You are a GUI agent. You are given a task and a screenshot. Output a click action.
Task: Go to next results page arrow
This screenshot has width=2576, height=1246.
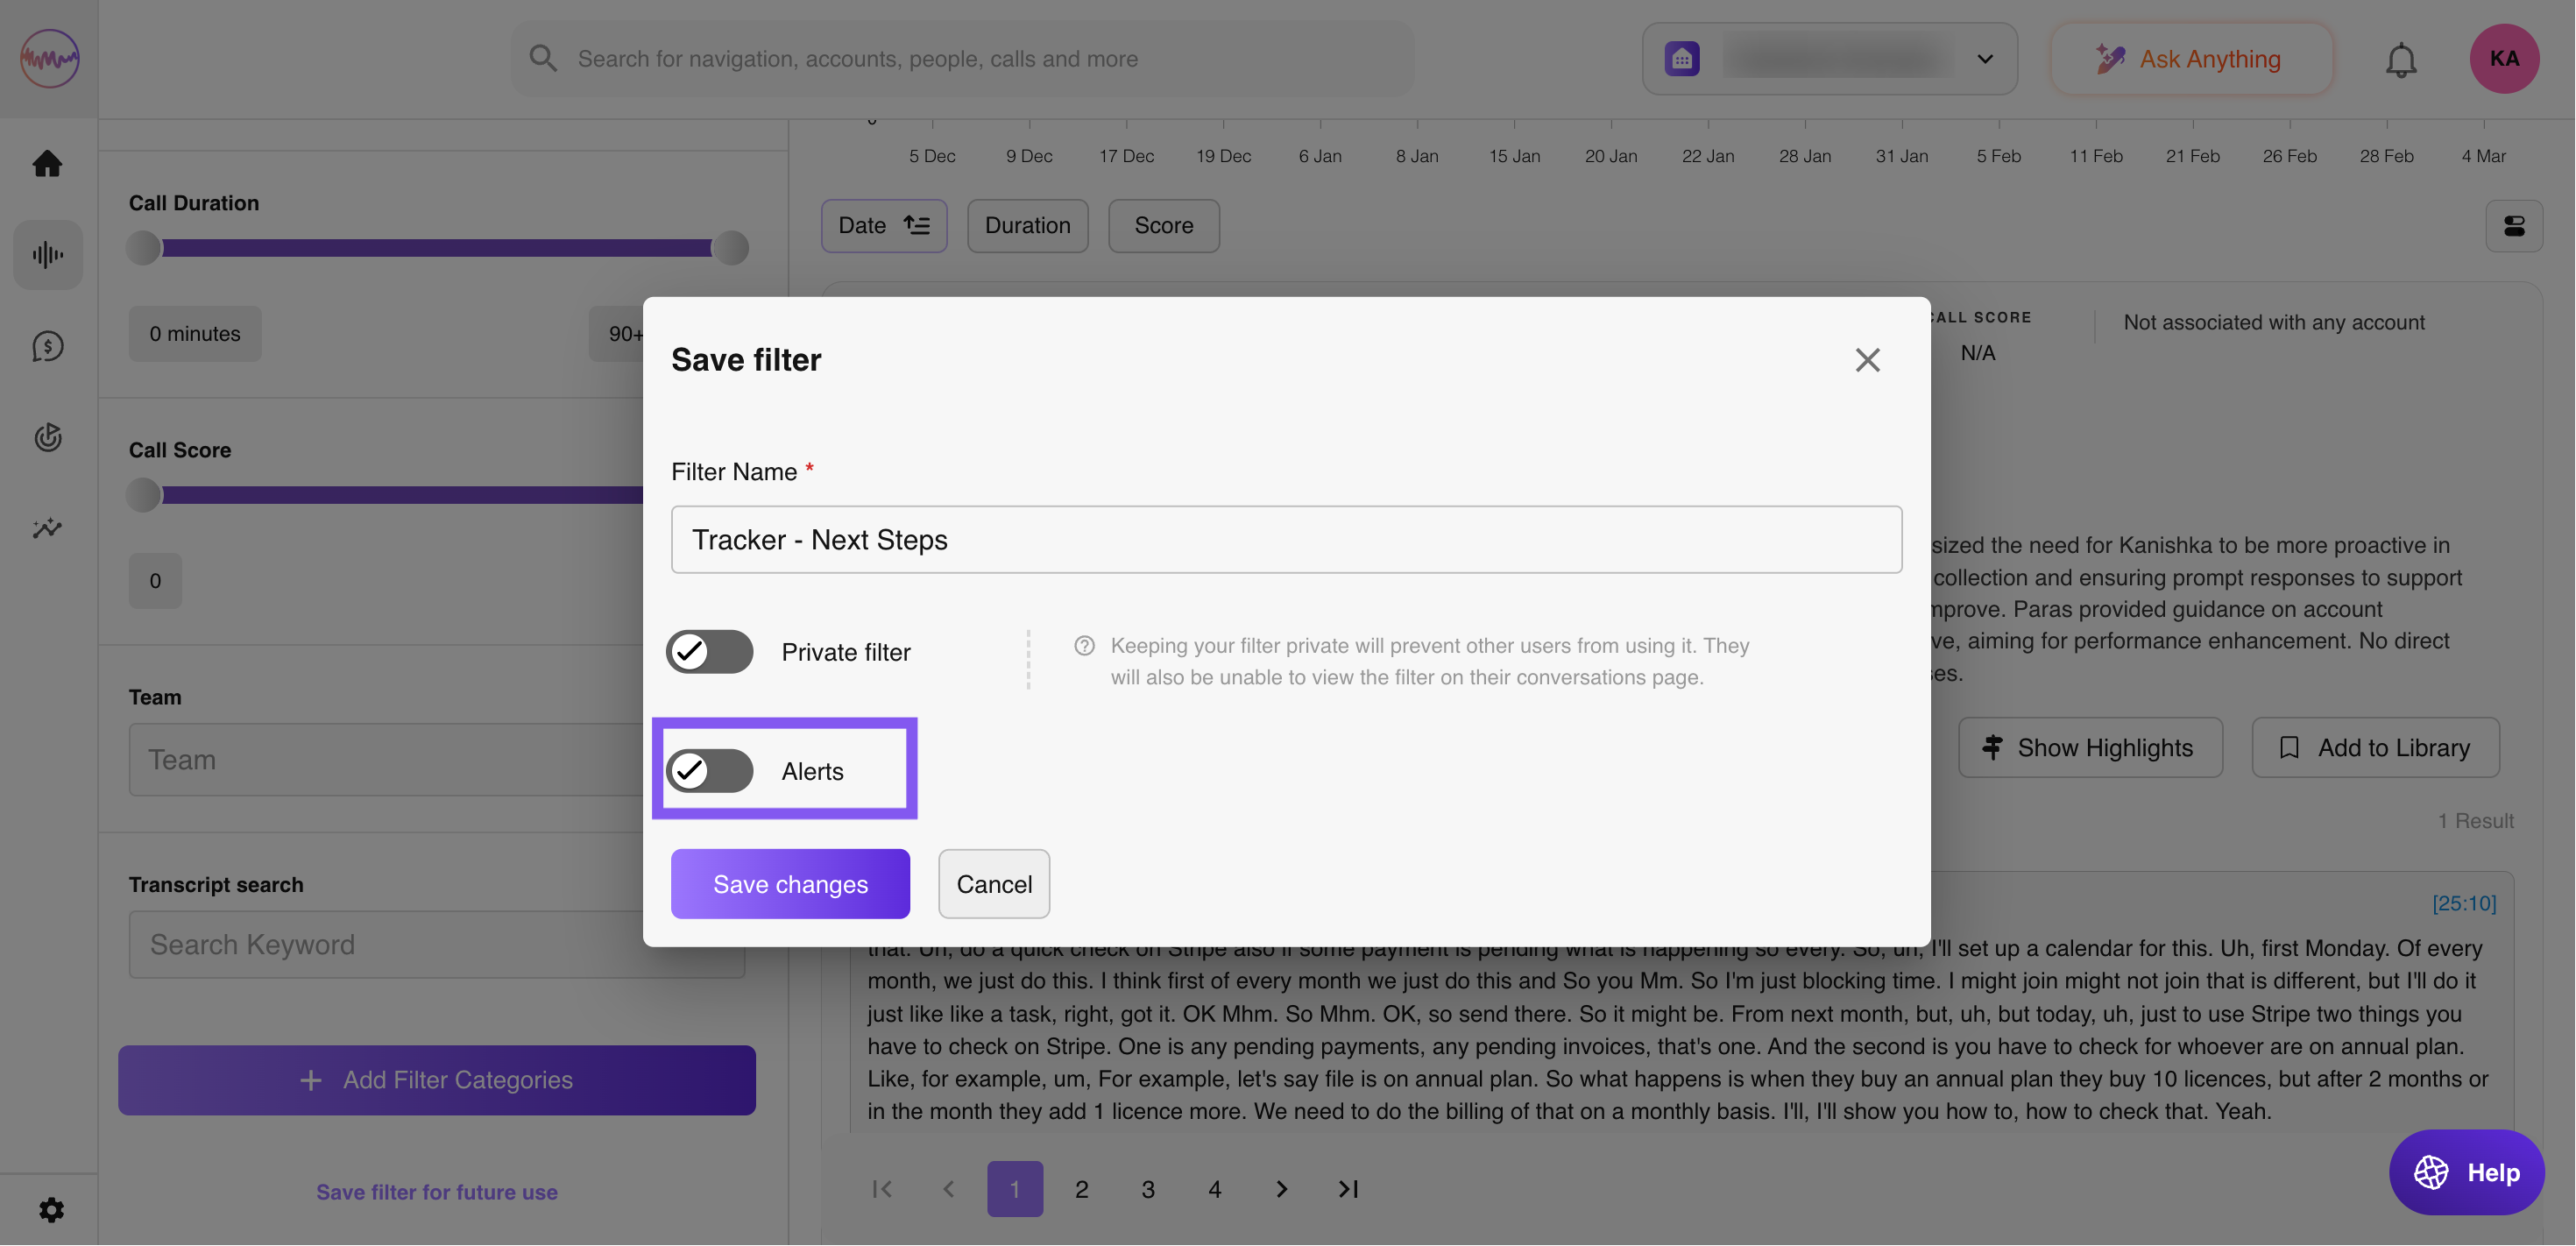click(x=1281, y=1189)
